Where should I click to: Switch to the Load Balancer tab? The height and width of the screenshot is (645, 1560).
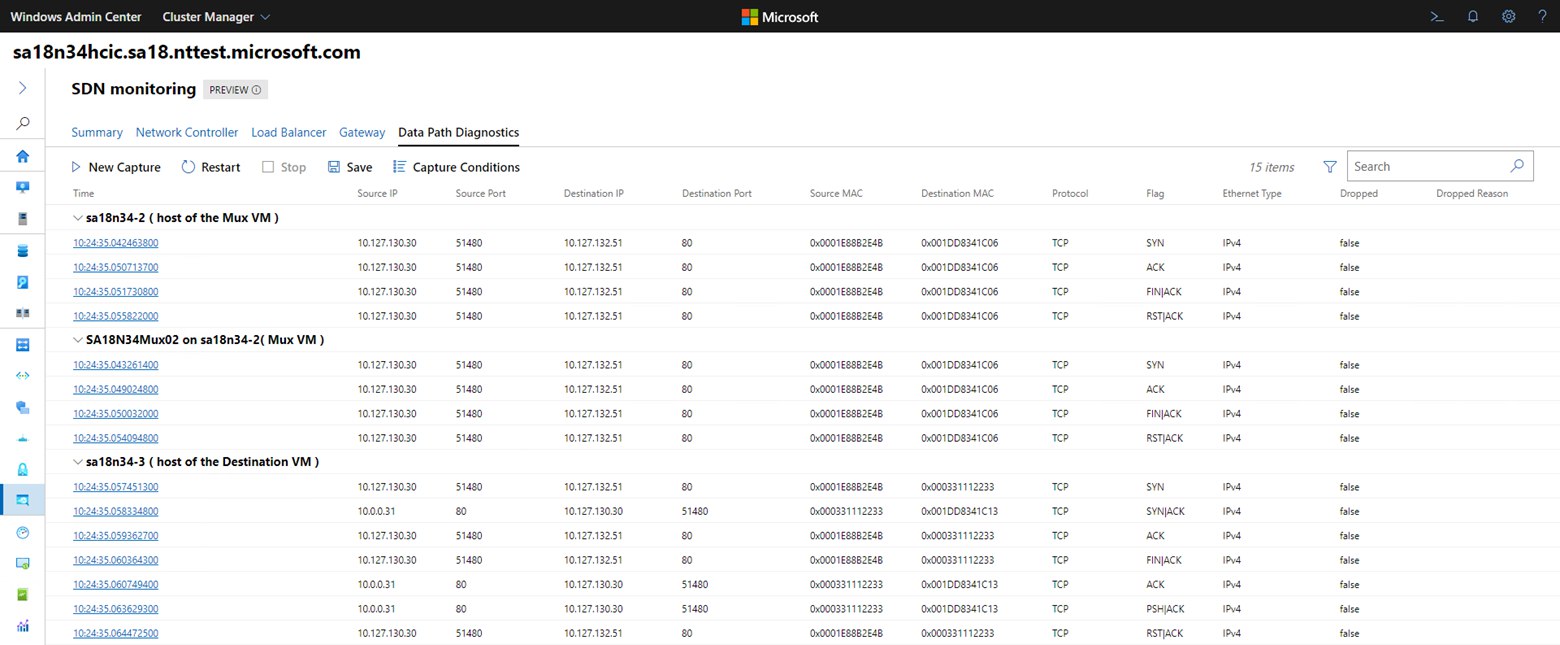pos(289,132)
